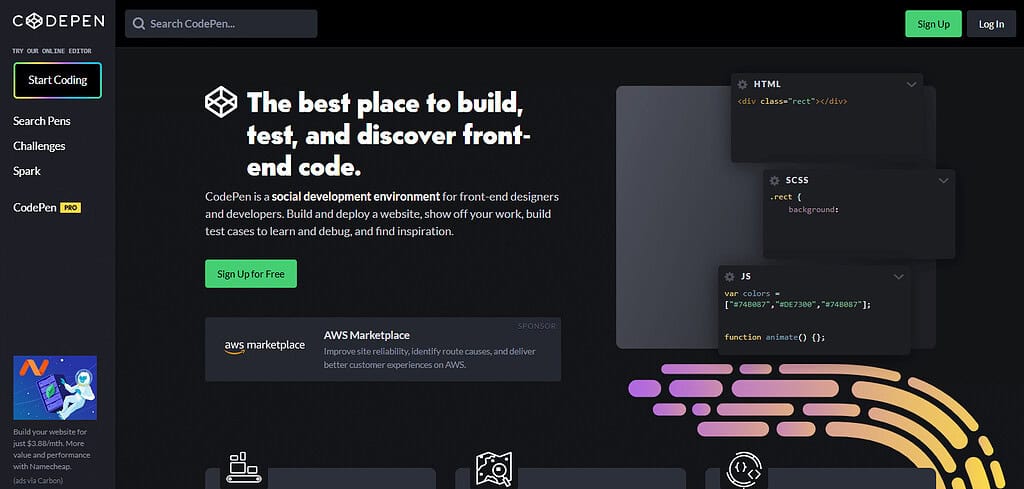The image size is (1024, 489).
Task: Click the conveyor blocks icon on bottom card
Action: pyautogui.click(x=244, y=467)
